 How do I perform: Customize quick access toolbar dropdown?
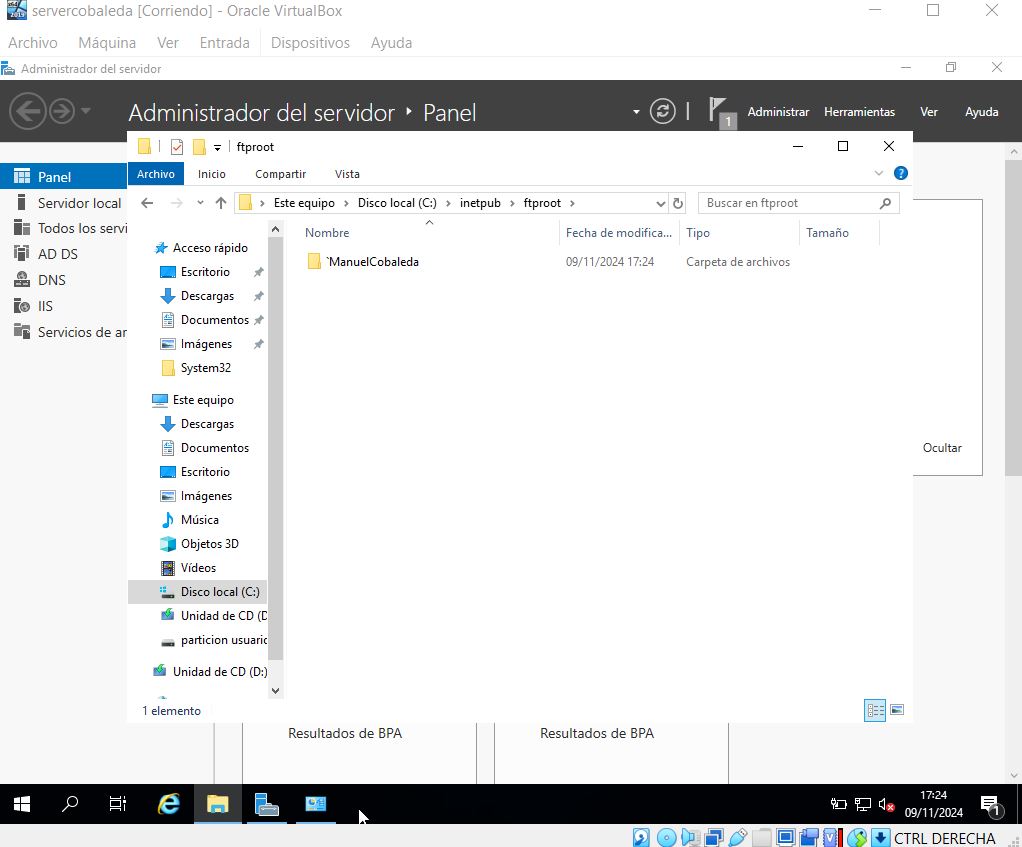(218, 147)
